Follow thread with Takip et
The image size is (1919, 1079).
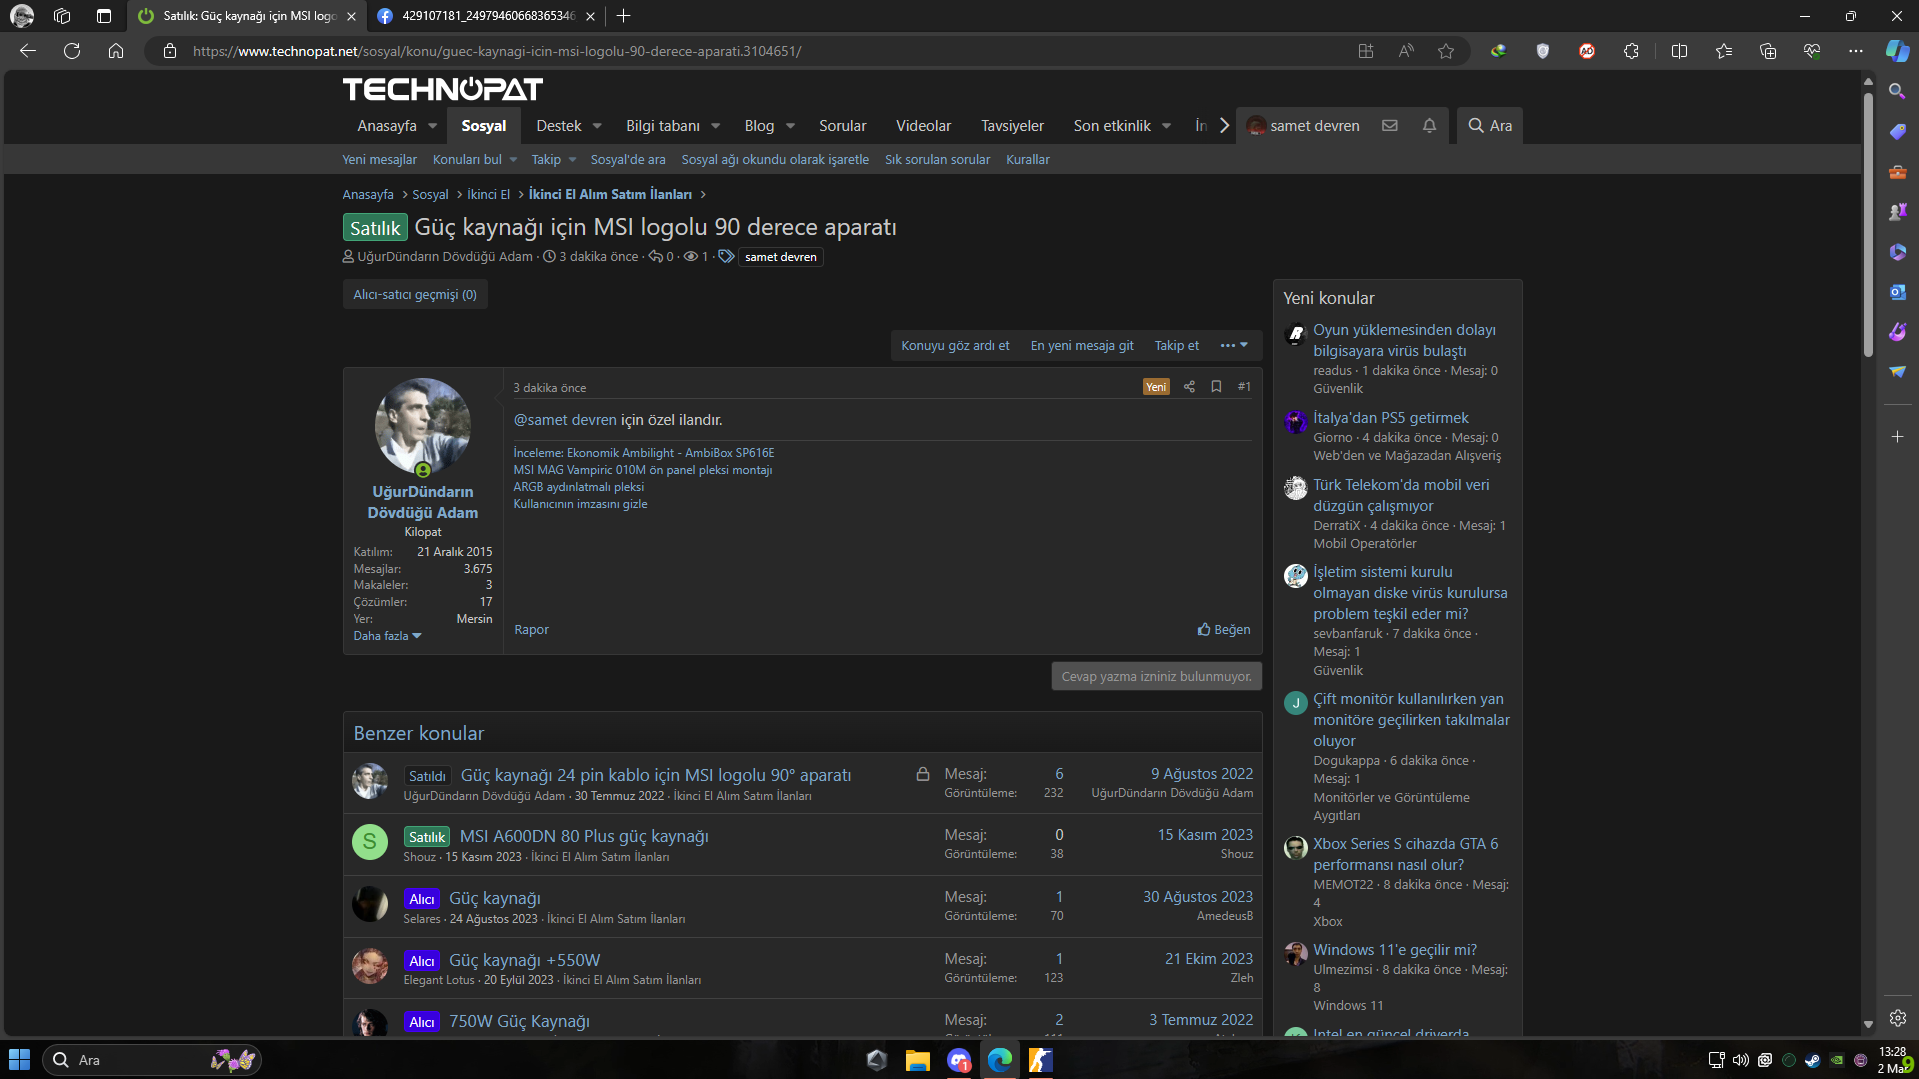point(1176,346)
